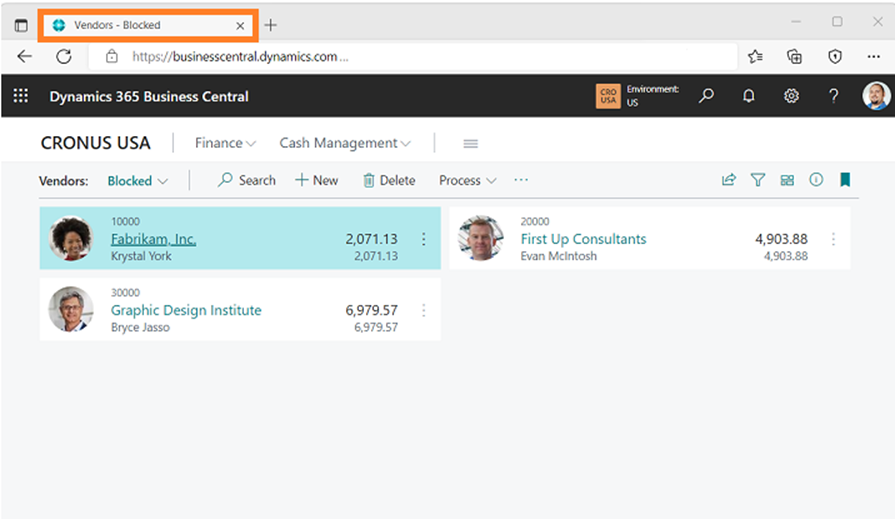
Task: Click balance 4,903.88 for First Up Consultants
Action: tap(781, 239)
